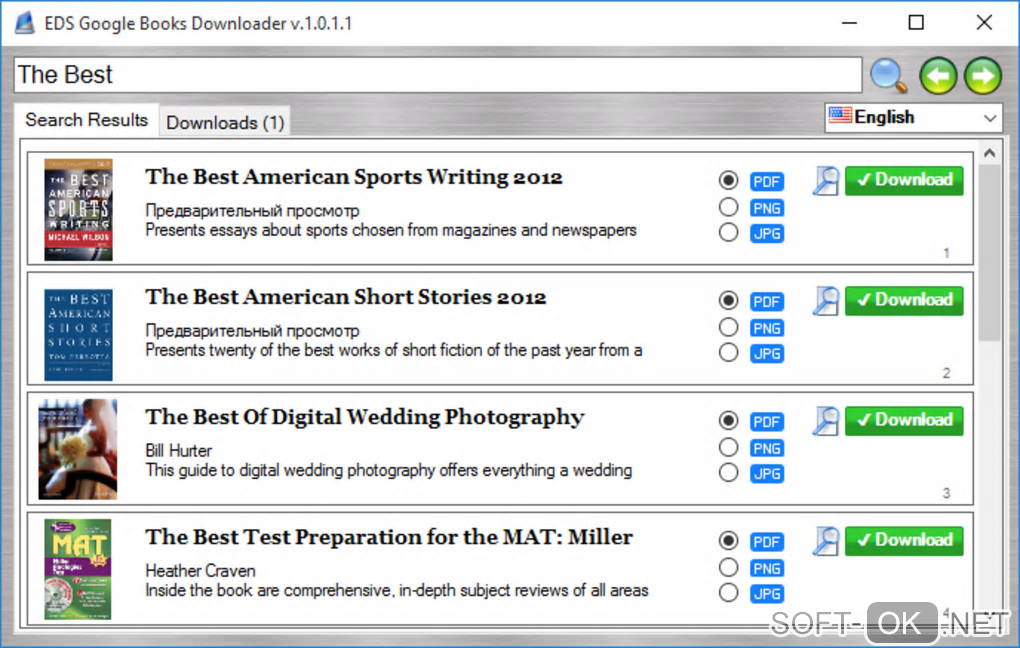Click PNG format icon for Sports Writing 2012
Viewport: 1020px width, 648px height.
pos(767,208)
